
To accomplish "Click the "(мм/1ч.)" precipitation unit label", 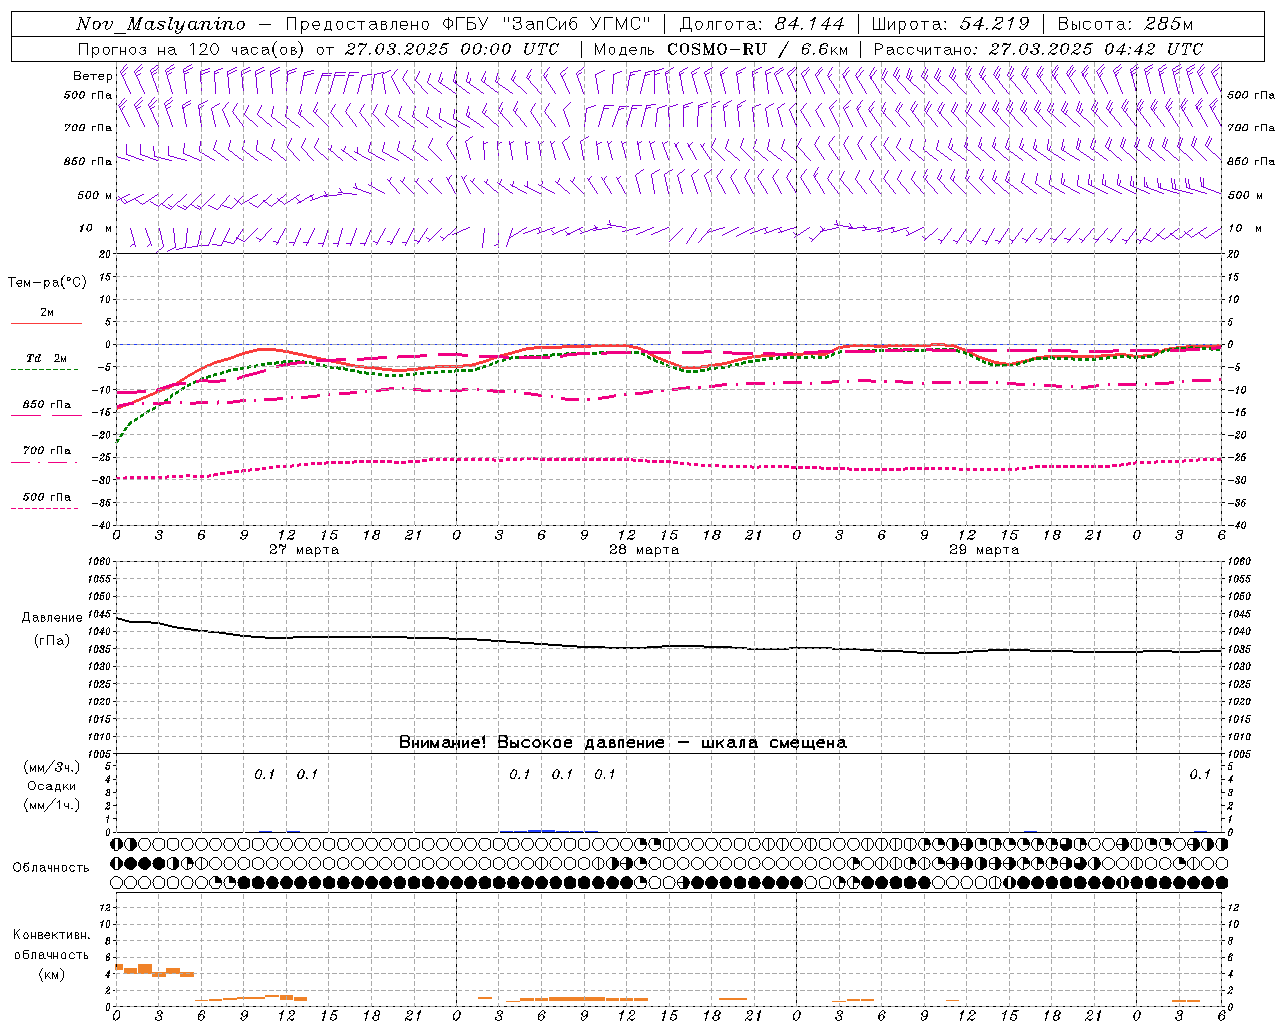I will 53,805.
